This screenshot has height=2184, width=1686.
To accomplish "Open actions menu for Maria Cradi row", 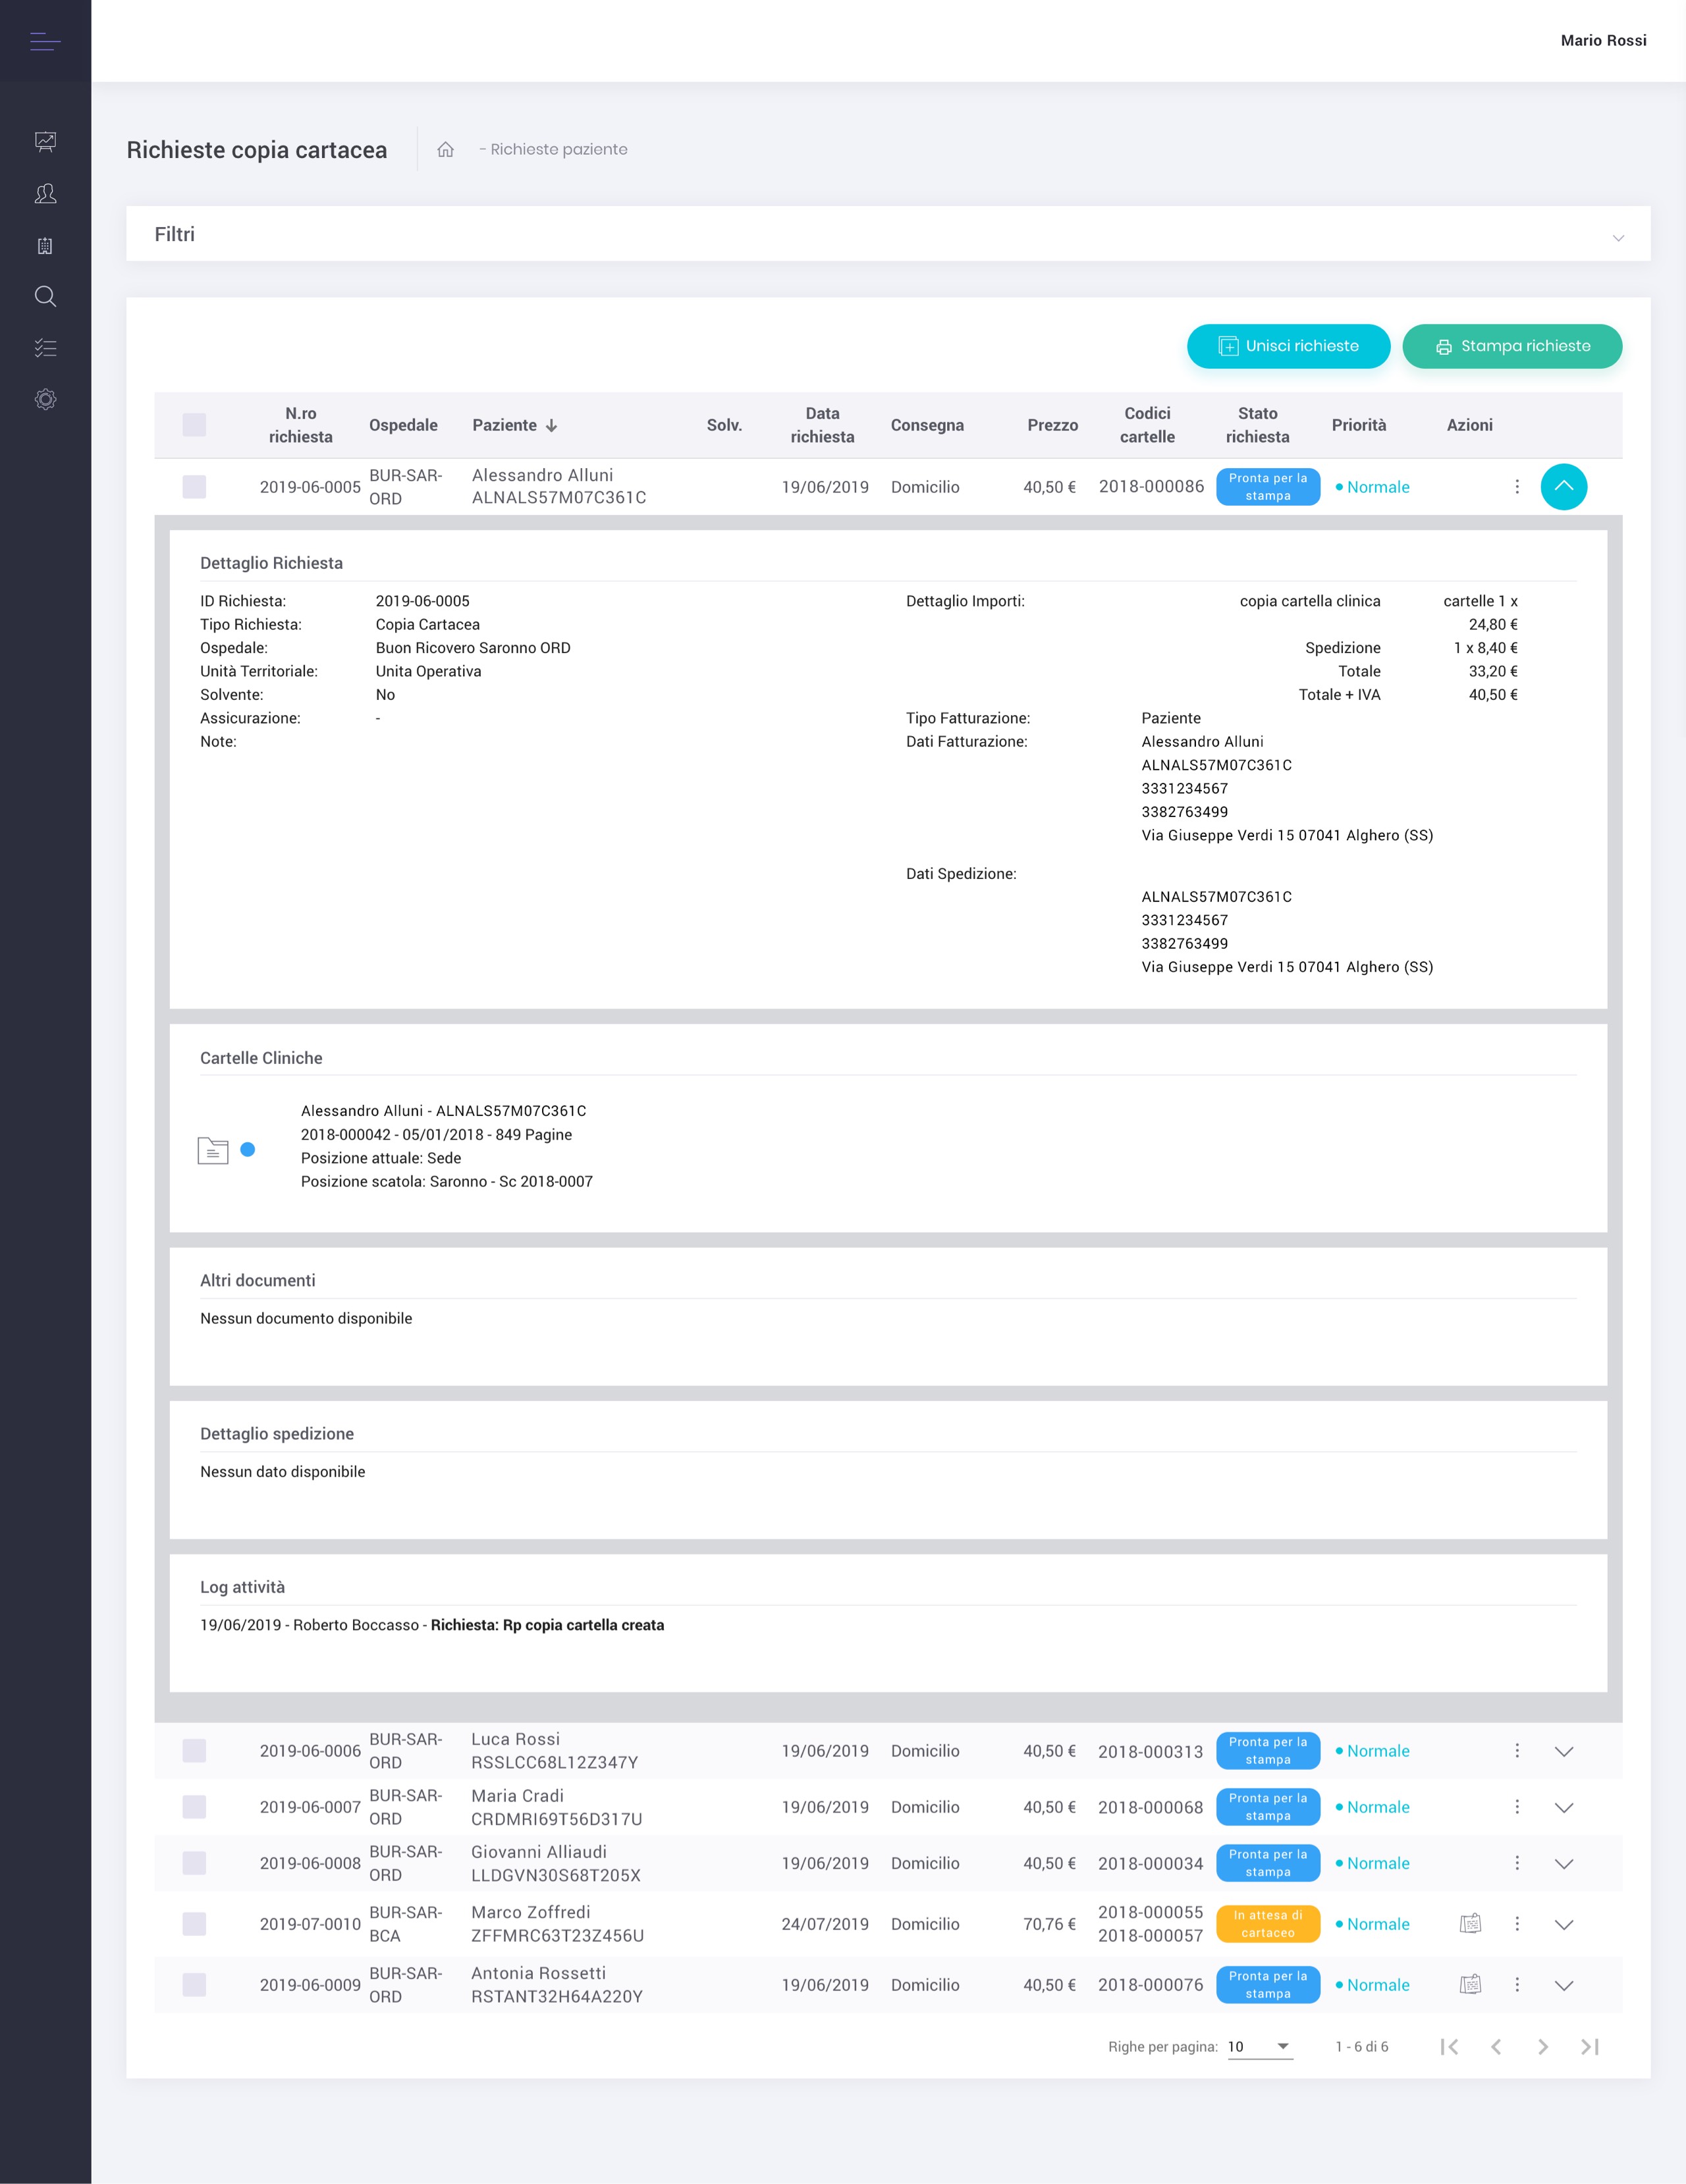I will coord(1517,1807).
